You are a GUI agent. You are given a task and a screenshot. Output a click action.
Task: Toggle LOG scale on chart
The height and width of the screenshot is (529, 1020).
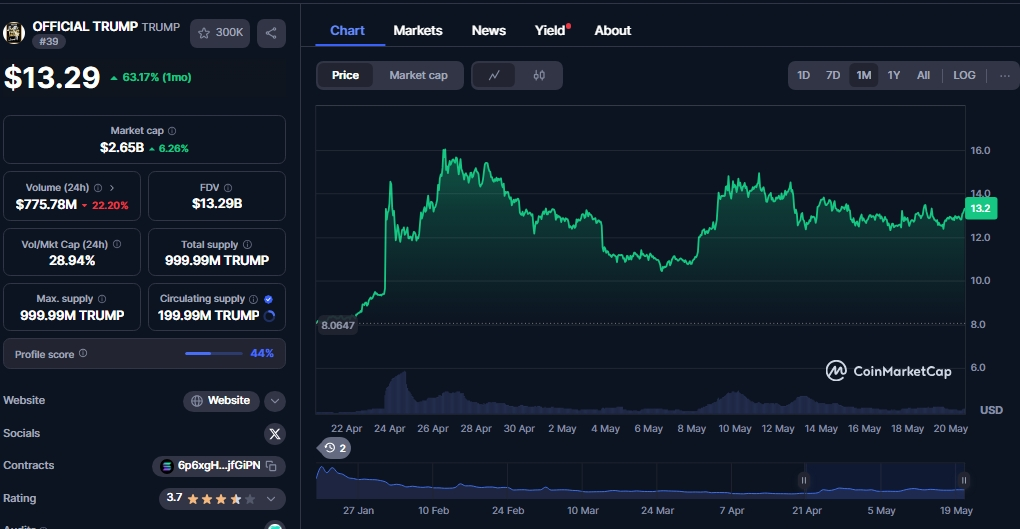click(x=964, y=75)
